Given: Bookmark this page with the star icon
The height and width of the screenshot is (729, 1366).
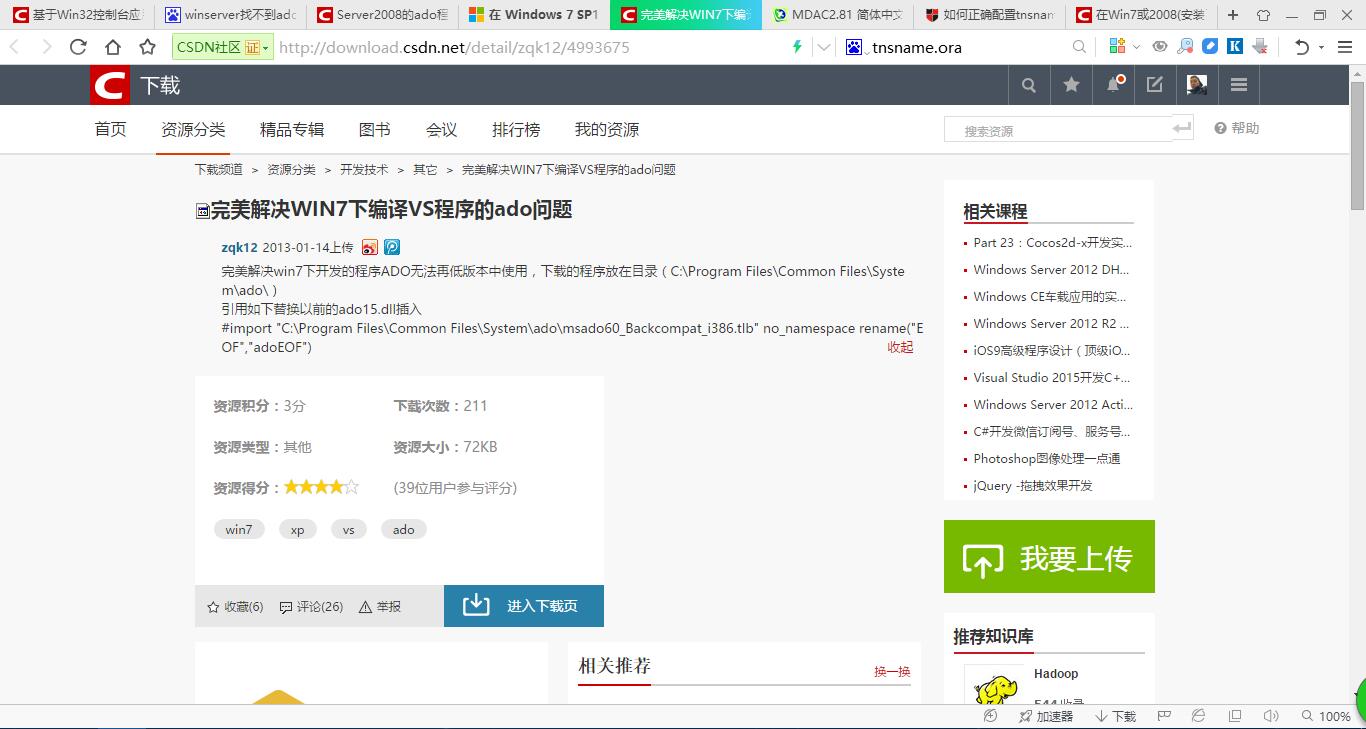Looking at the screenshot, I should (148, 47).
